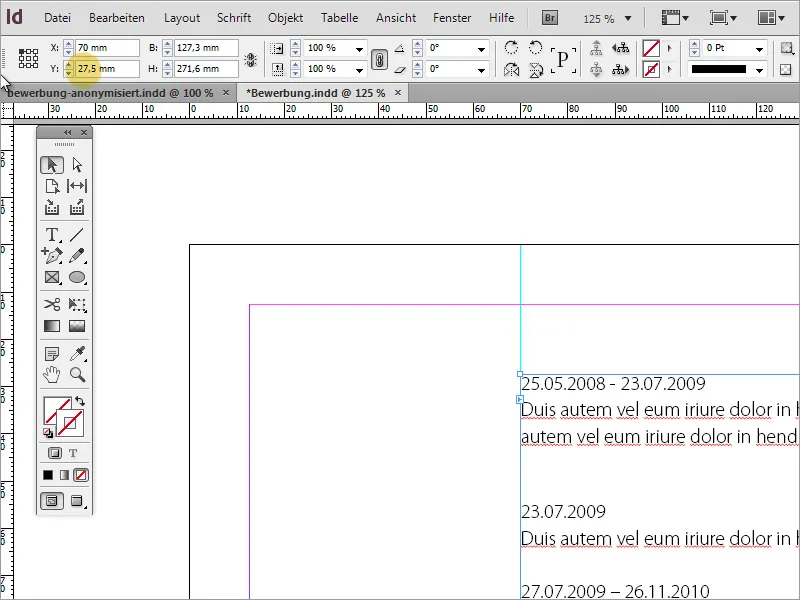Select the Rectangle Frame tool

(52, 277)
